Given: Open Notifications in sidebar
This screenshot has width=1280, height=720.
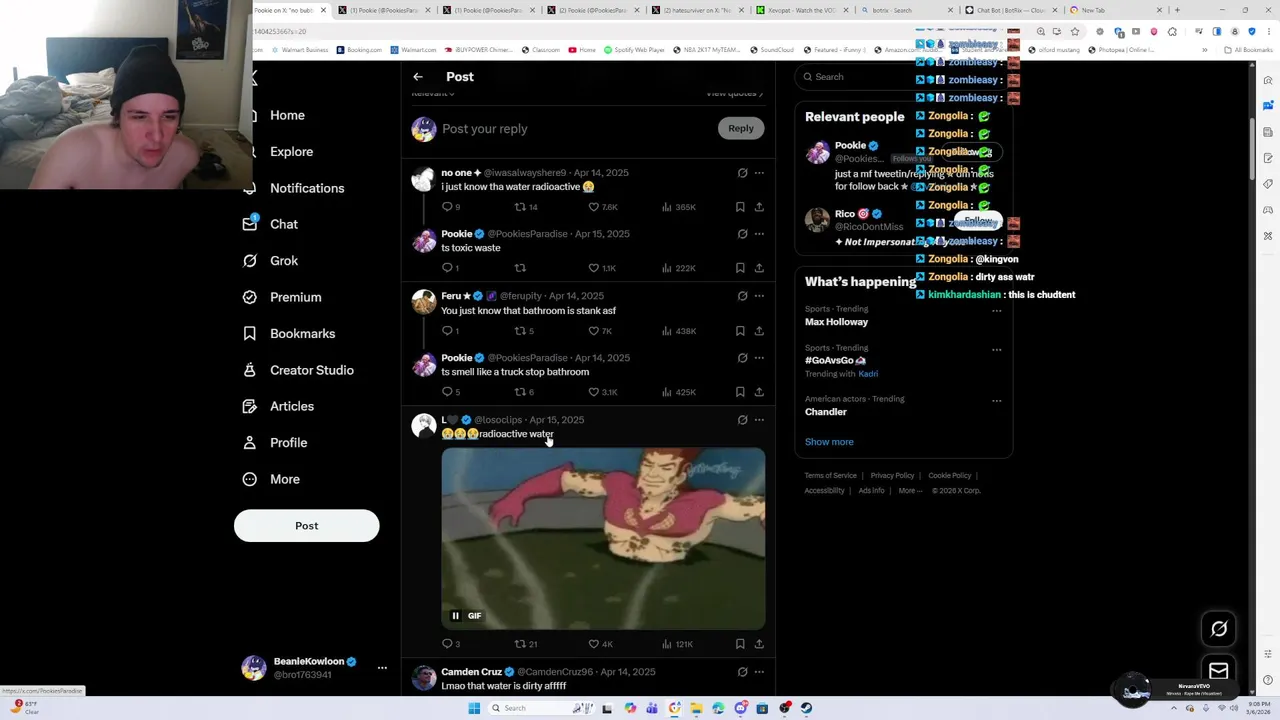Looking at the screenshot, I should point(294,188).
